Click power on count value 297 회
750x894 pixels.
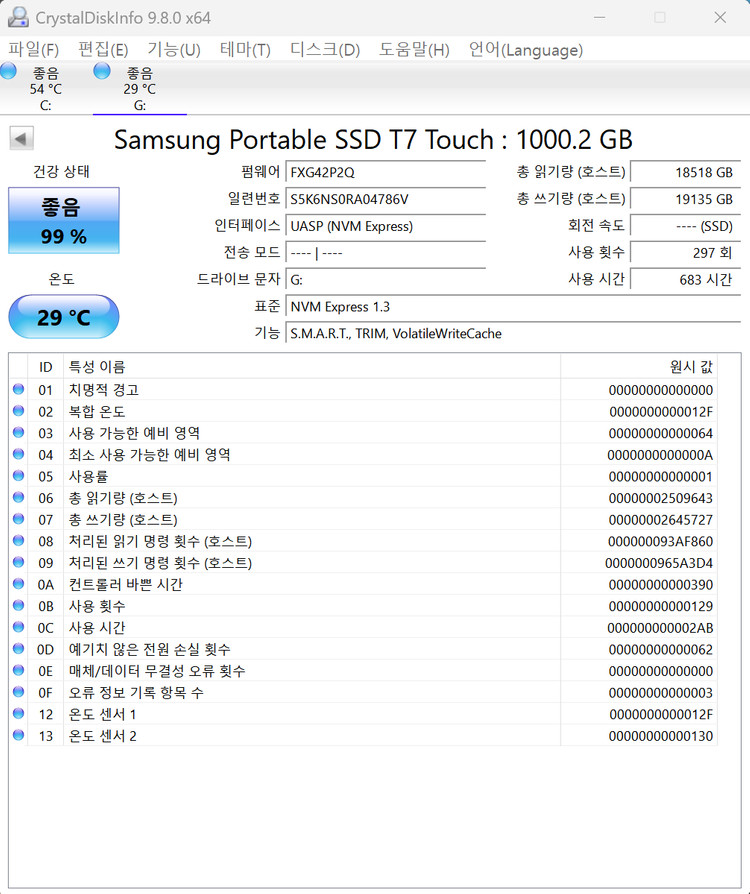pyautogui.click(x=685, y=253)
